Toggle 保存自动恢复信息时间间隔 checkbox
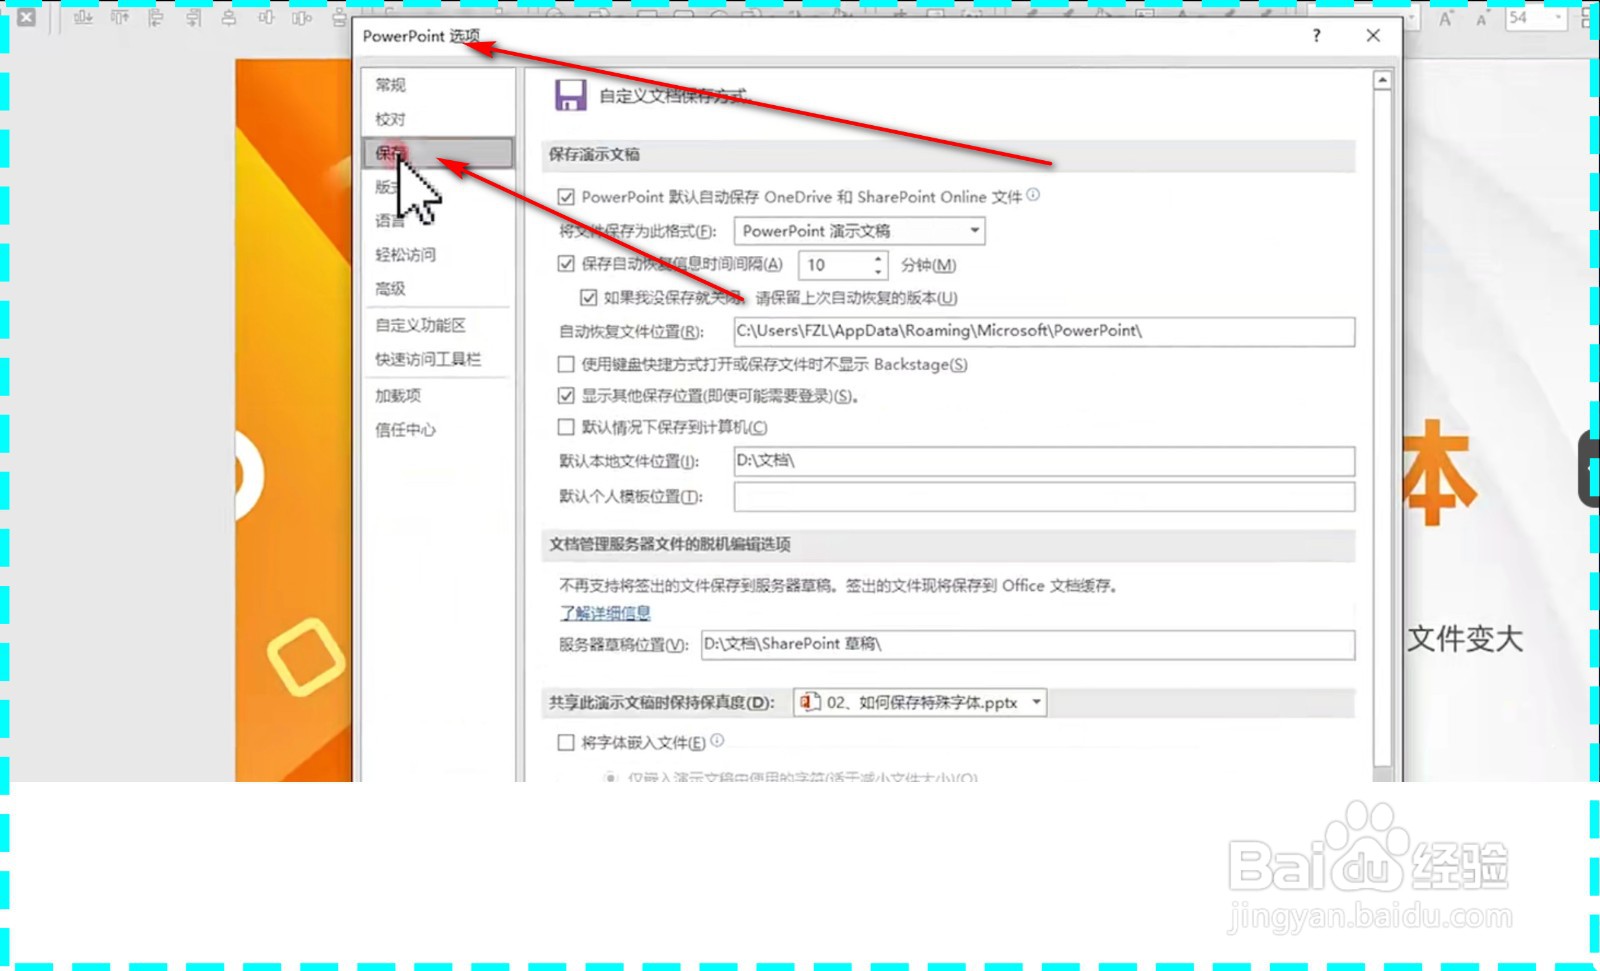Image resolution: width=1600 pixels, height=971 pixels. [x=566, y=264]
